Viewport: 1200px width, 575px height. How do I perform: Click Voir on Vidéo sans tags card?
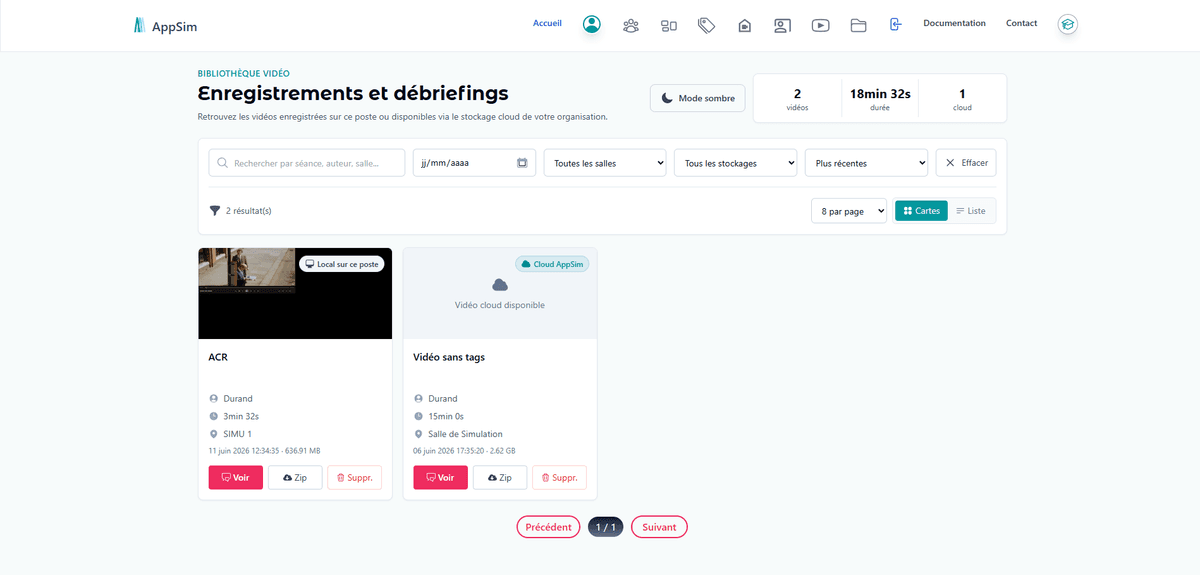[x=440, y=478]
